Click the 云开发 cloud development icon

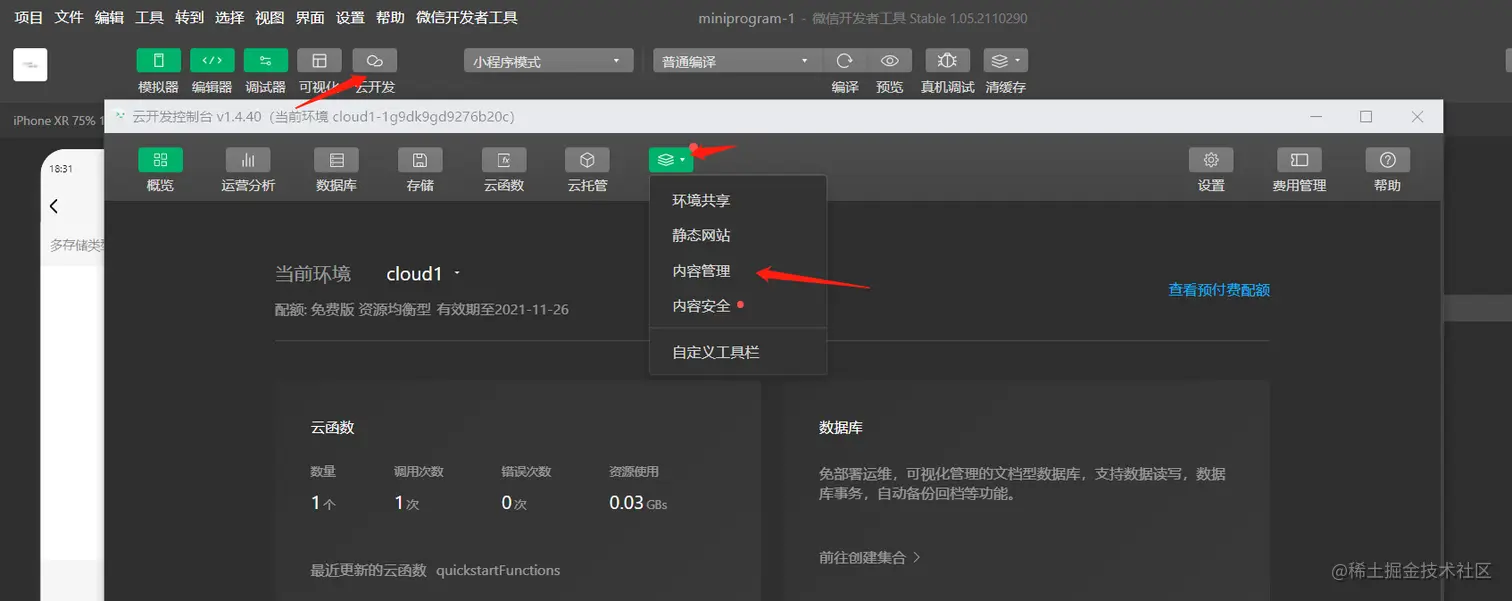pyautogui.click(x=375, y=61)
